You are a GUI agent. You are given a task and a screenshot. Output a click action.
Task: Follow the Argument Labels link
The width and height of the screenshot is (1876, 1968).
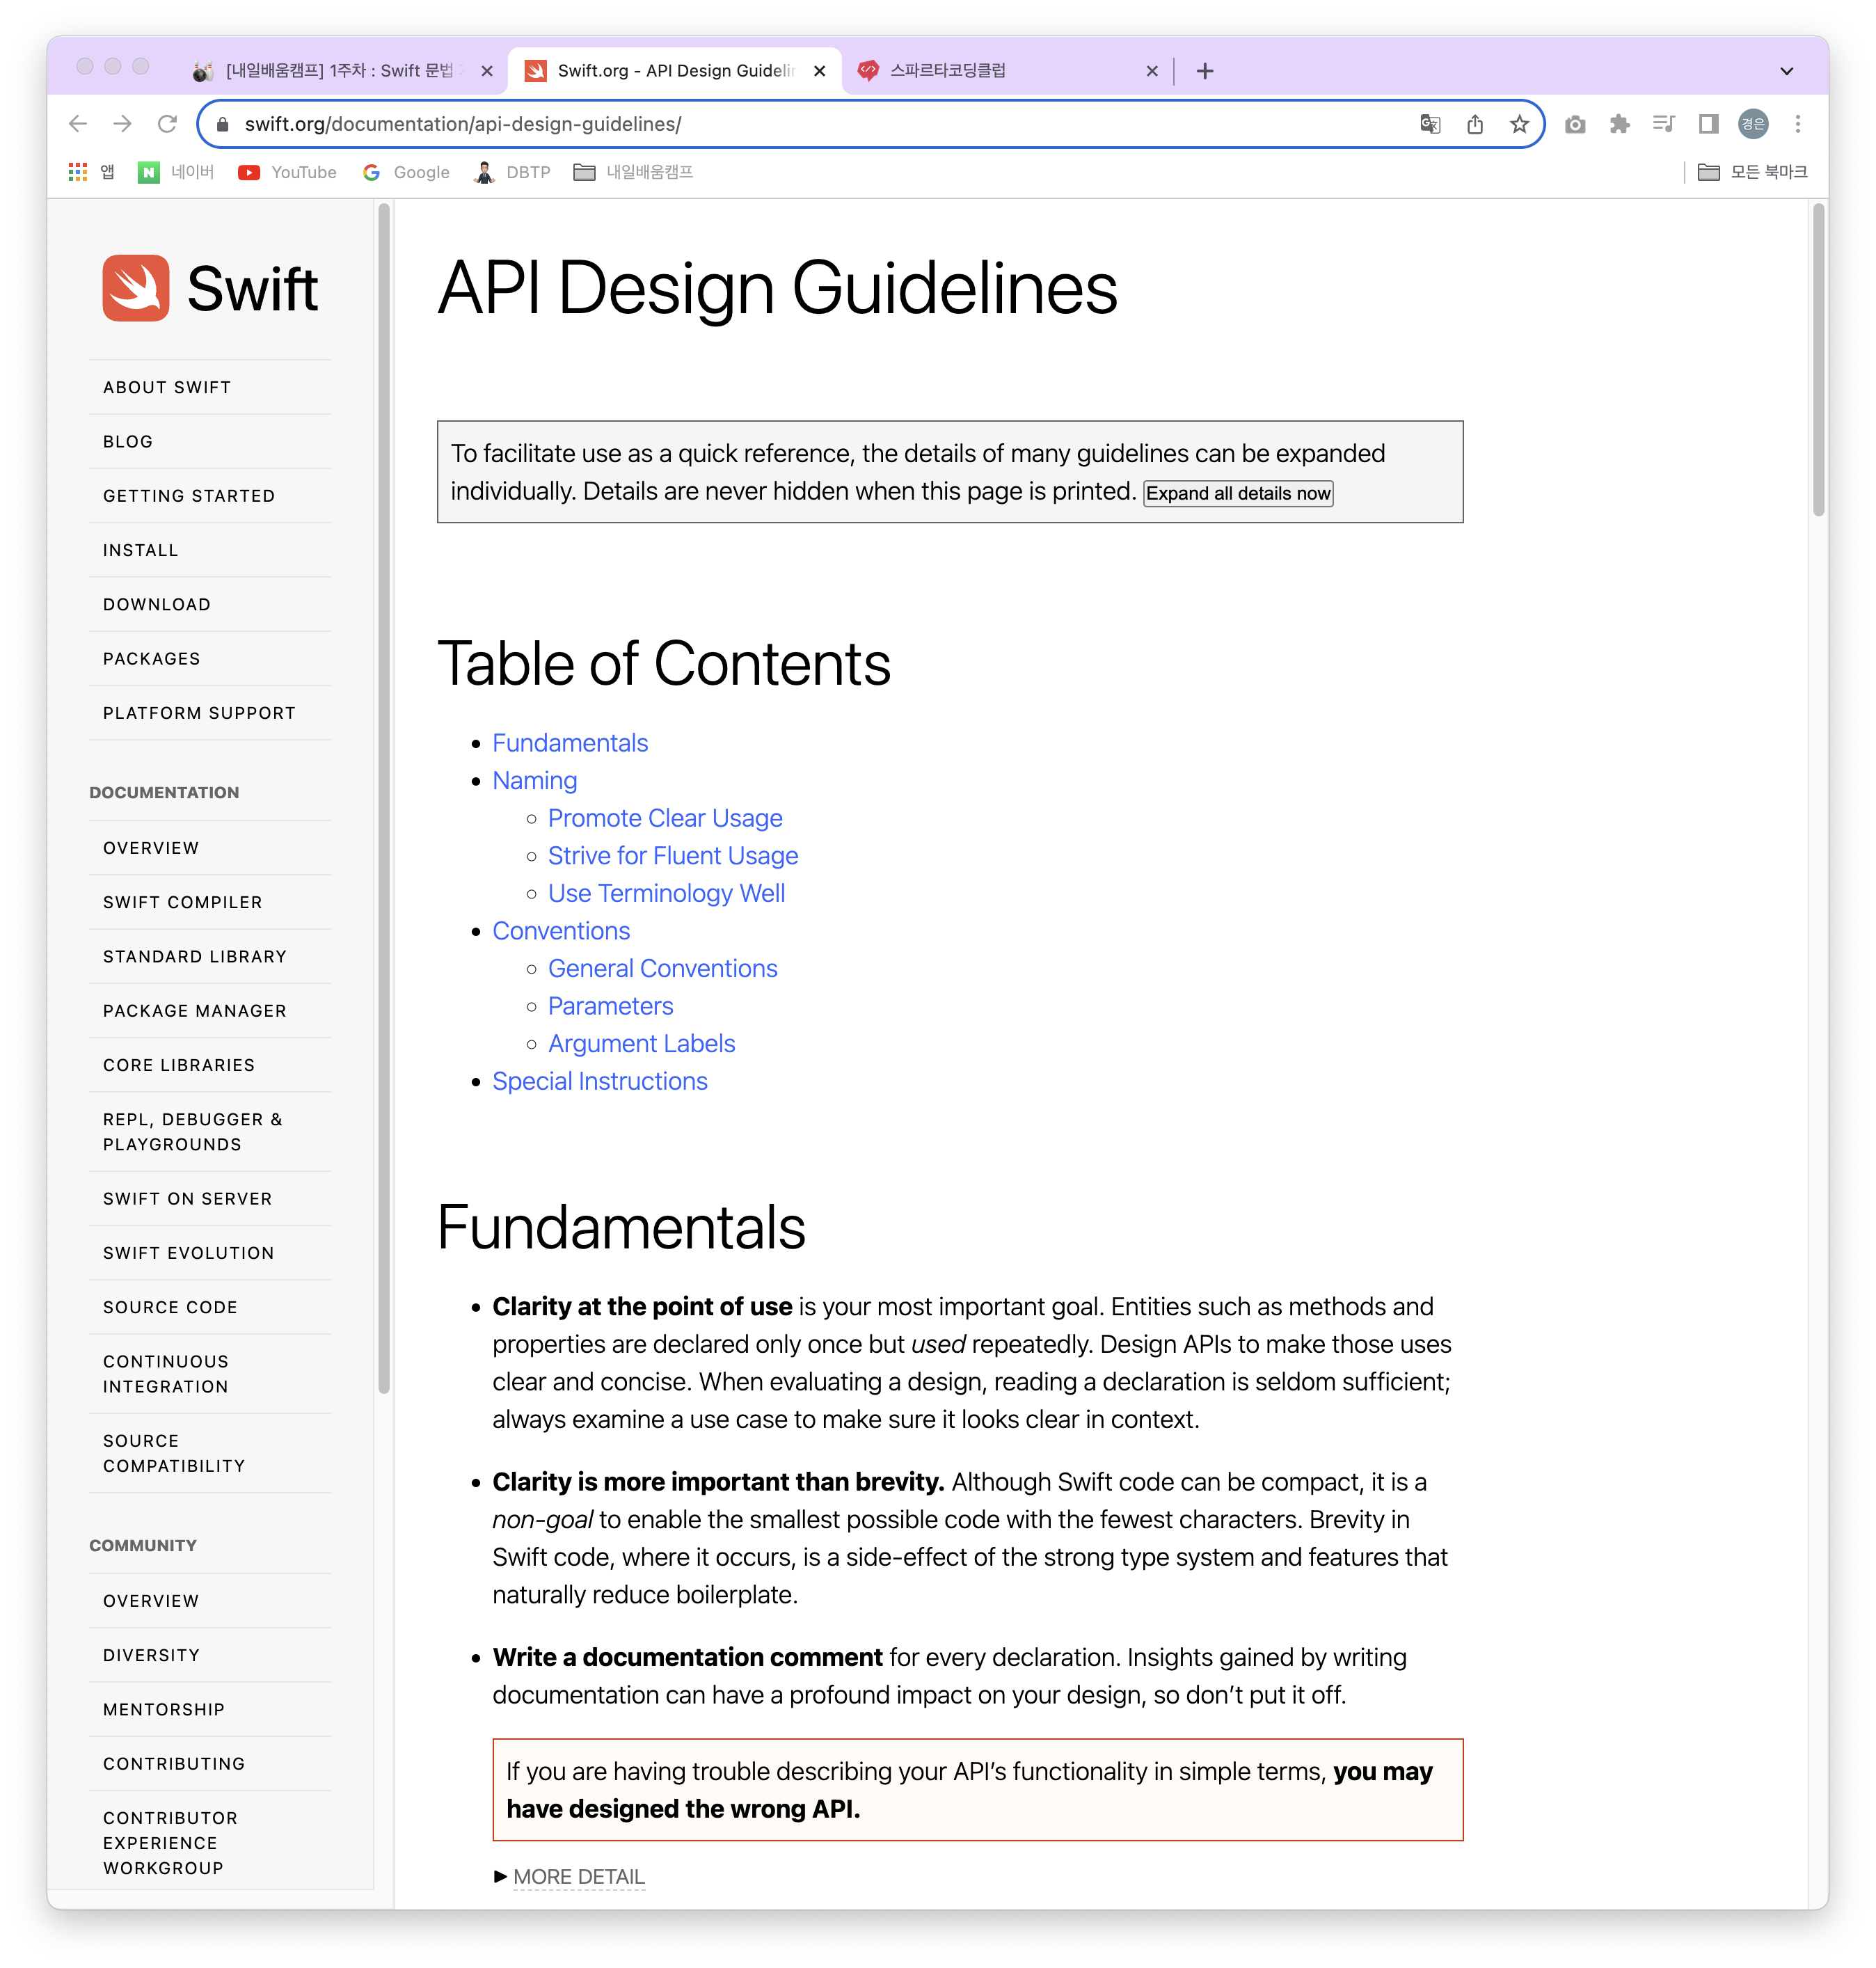coord(642,1043)
